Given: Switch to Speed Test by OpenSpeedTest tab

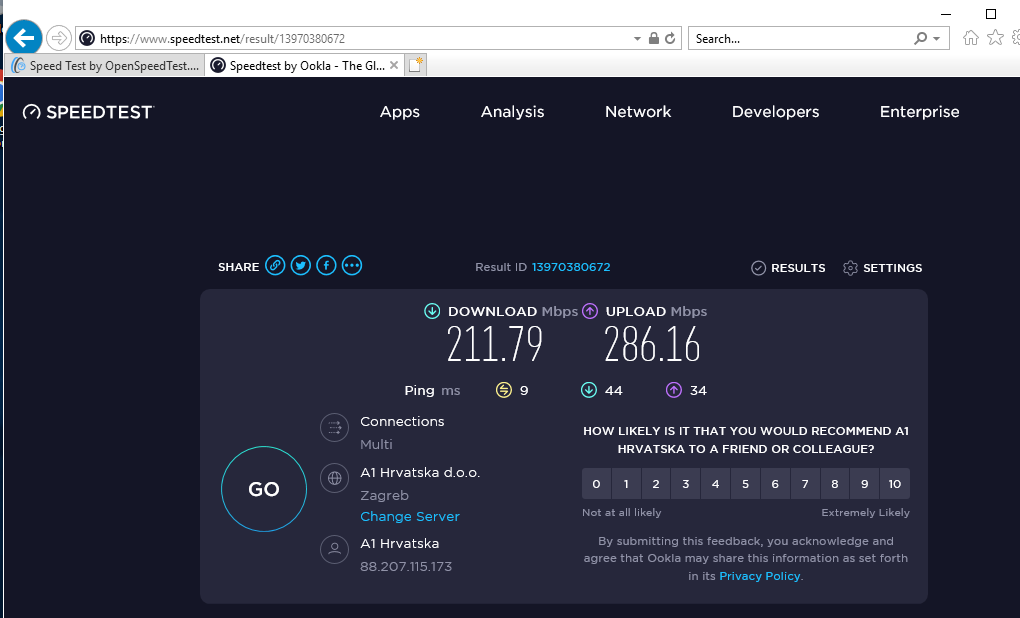Looking at the screenshot, I should pyautogui.click(x=106, y=65).
